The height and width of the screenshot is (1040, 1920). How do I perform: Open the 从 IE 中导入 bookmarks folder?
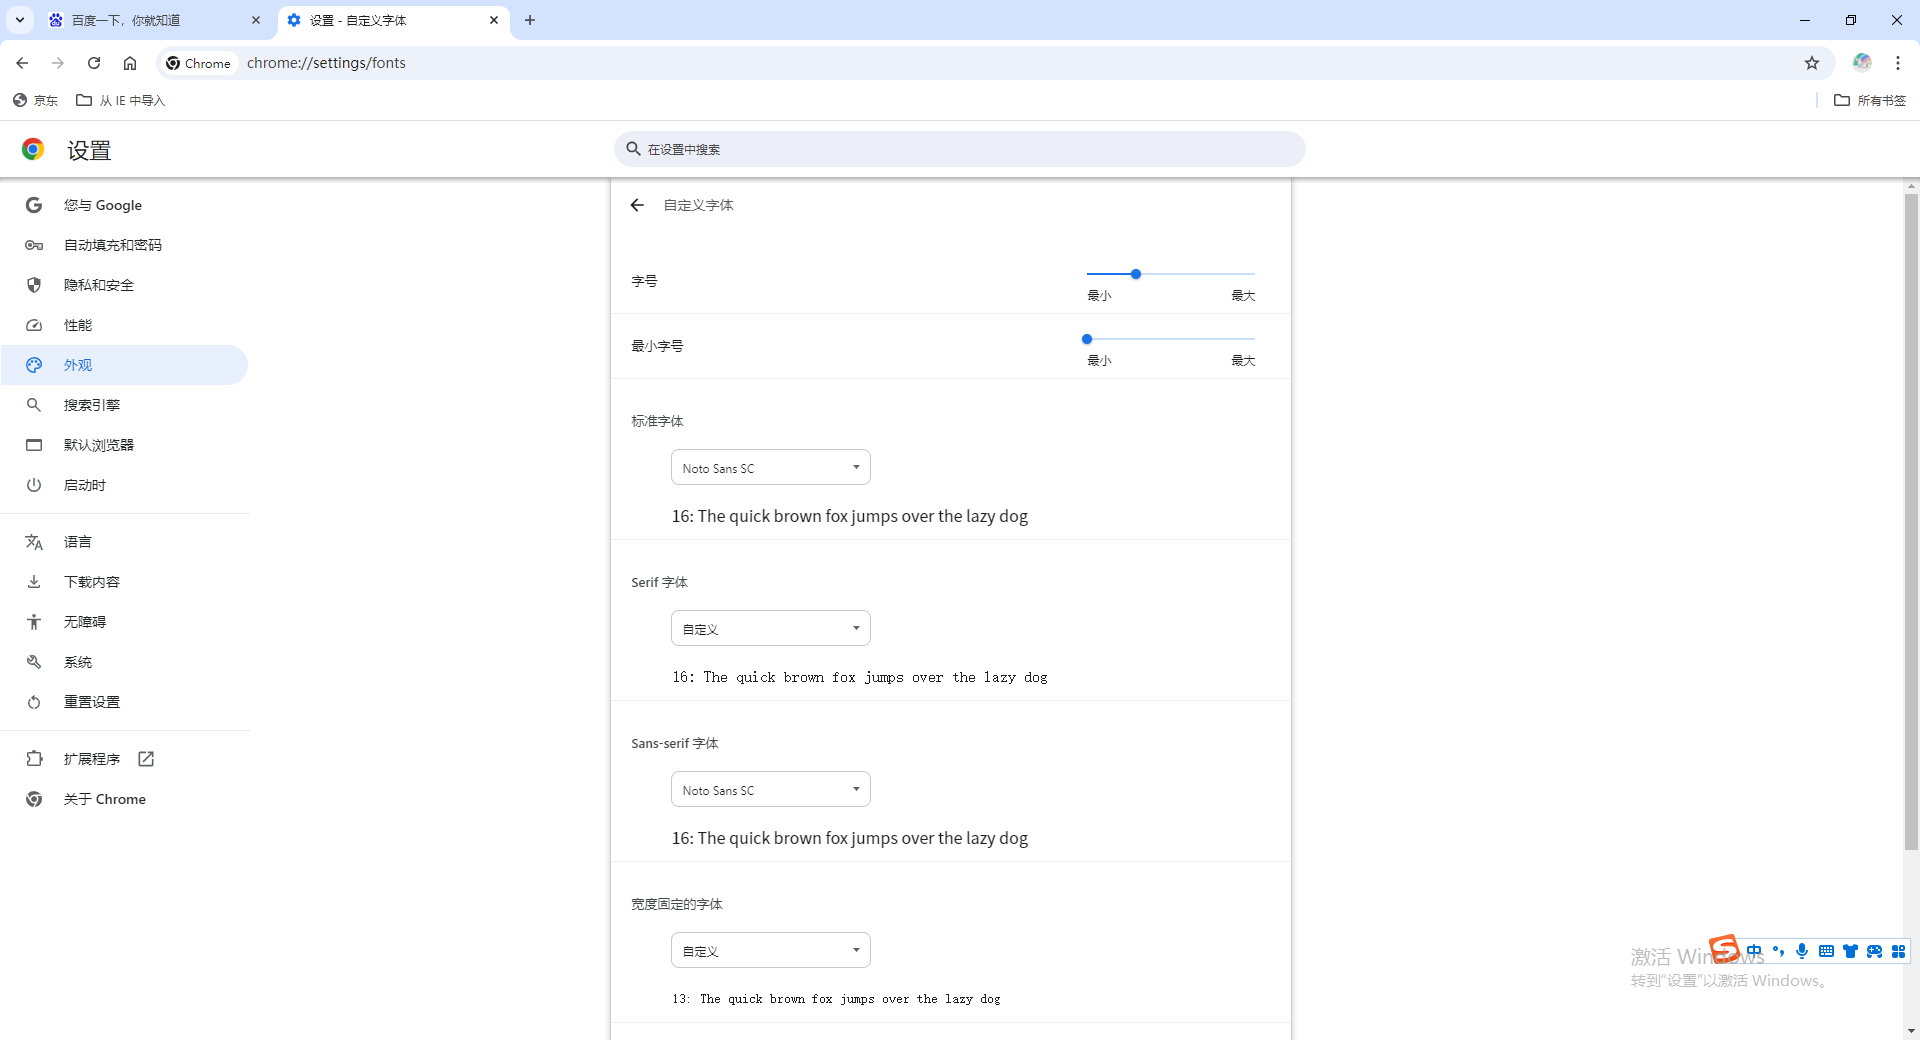[x=121, y=100]
